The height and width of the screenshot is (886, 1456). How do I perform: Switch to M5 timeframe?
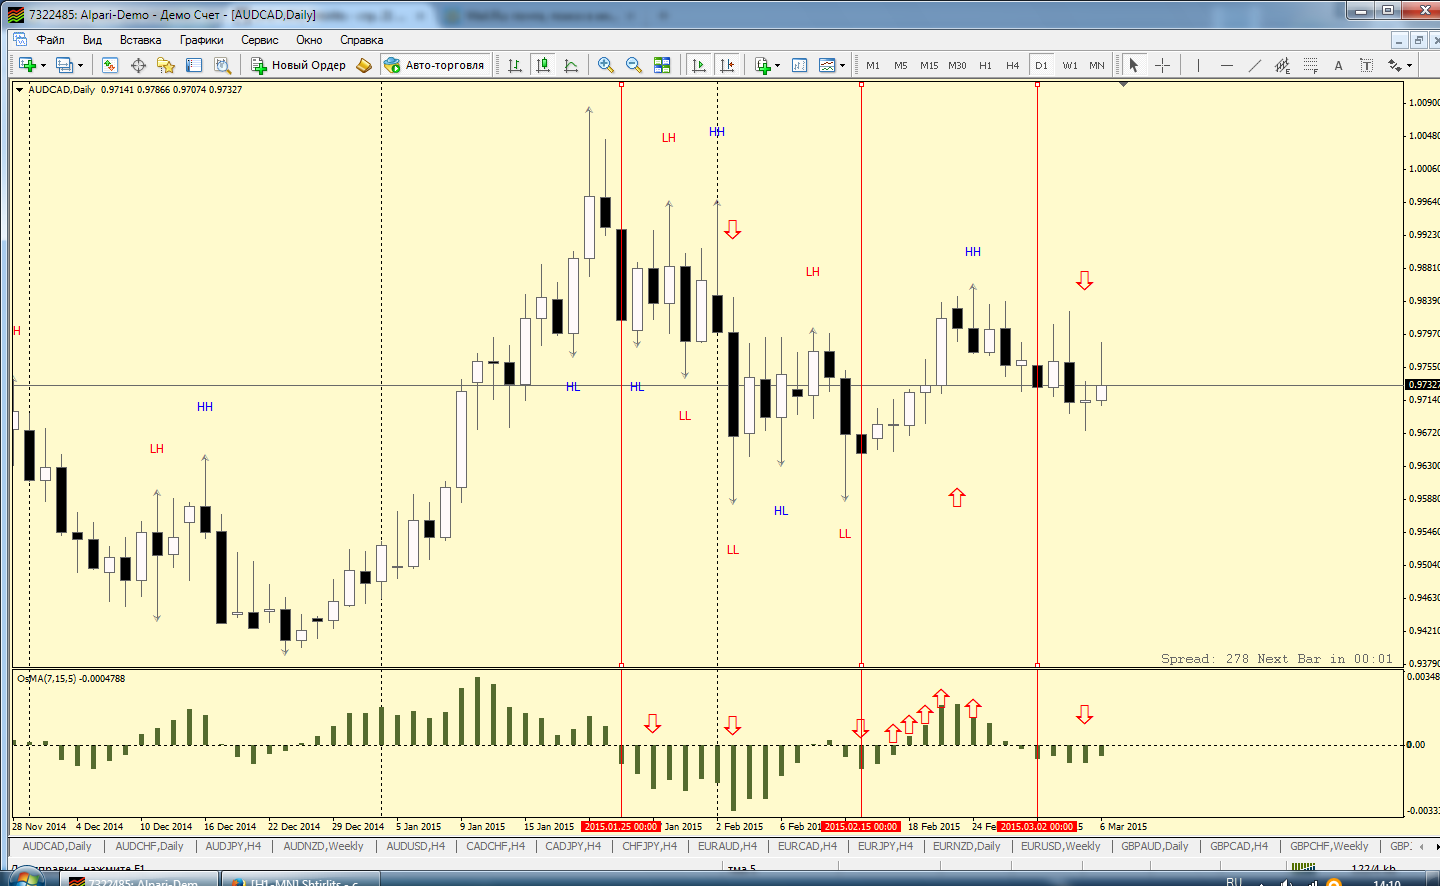tap(901, 65)
